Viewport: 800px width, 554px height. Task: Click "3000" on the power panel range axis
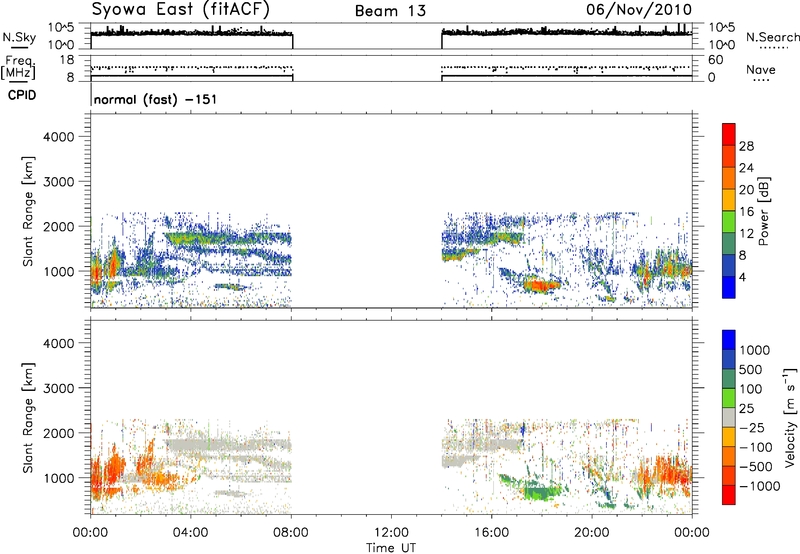(58, 182)
